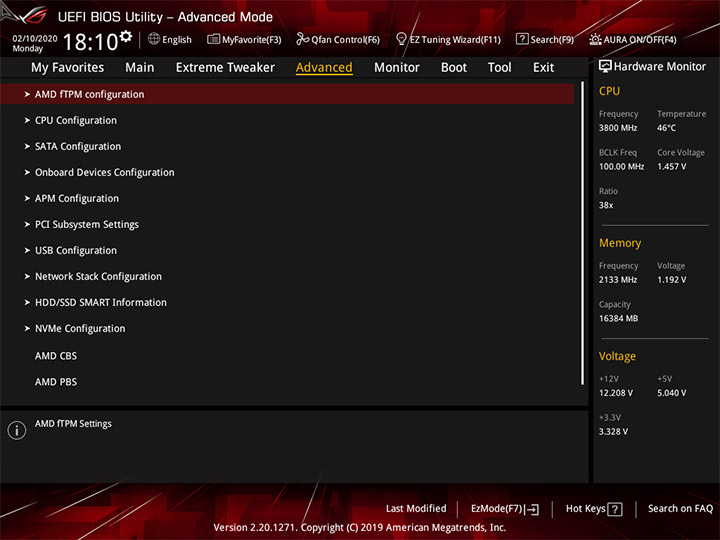Click the EzMode exit arrow icon
Screen dimensions: 720x540
tap(532, 509)
